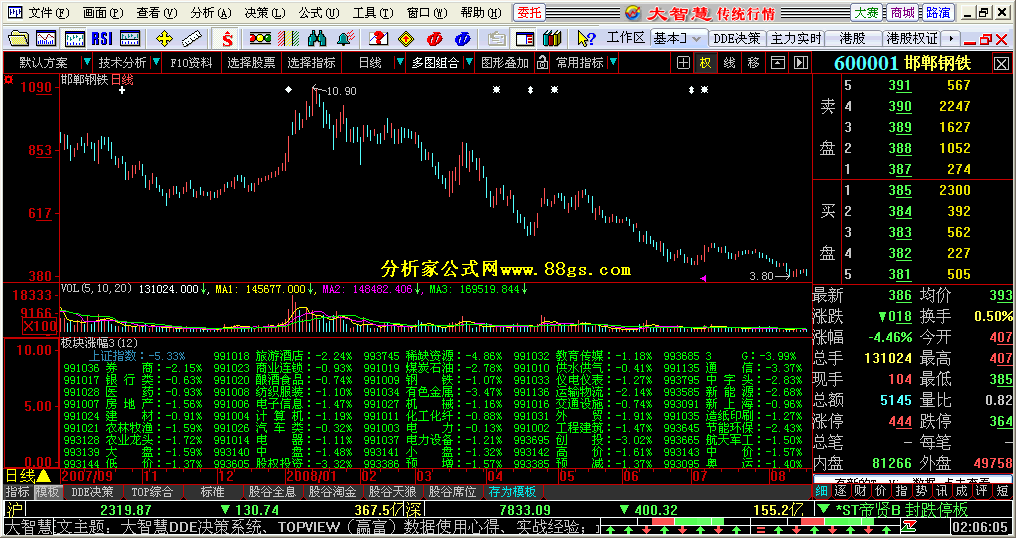Image resolution: width=1016 pixels, height=538 pixels.
Task: Expand the 日线 yellow triangle at bottom-left
Action: point(42,476)
